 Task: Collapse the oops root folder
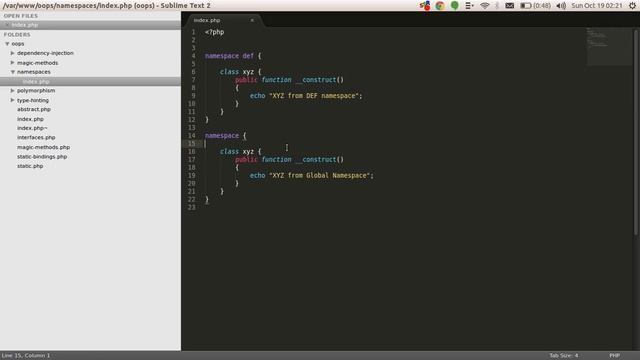[x=7, y=44]
